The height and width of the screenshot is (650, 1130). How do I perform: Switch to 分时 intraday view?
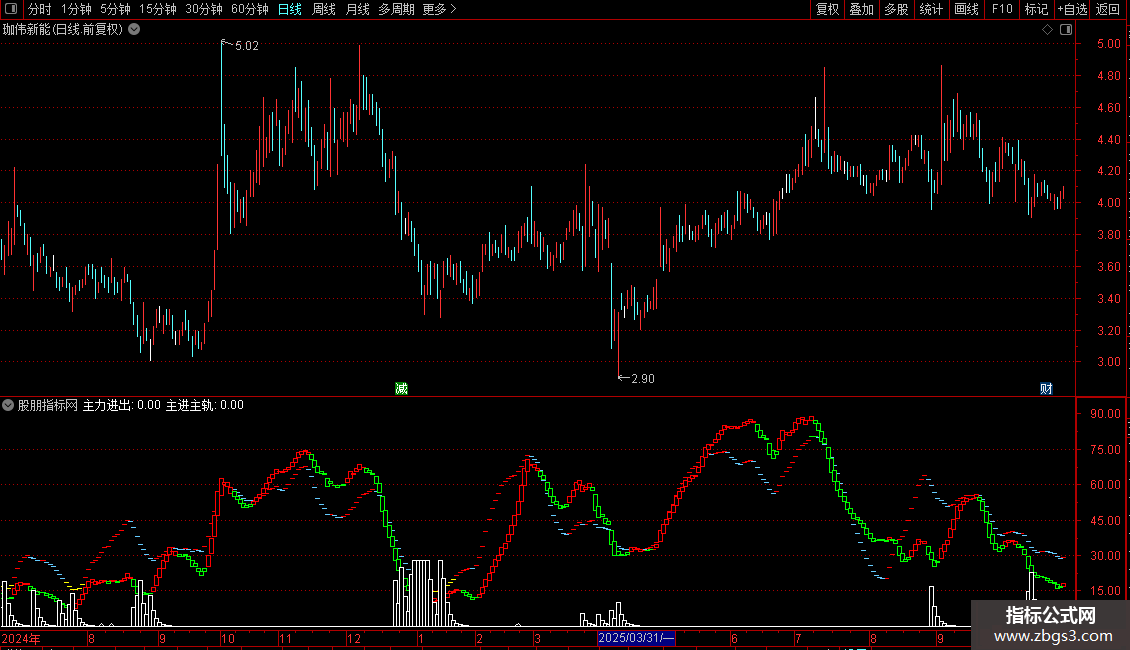tap(40, 9)
